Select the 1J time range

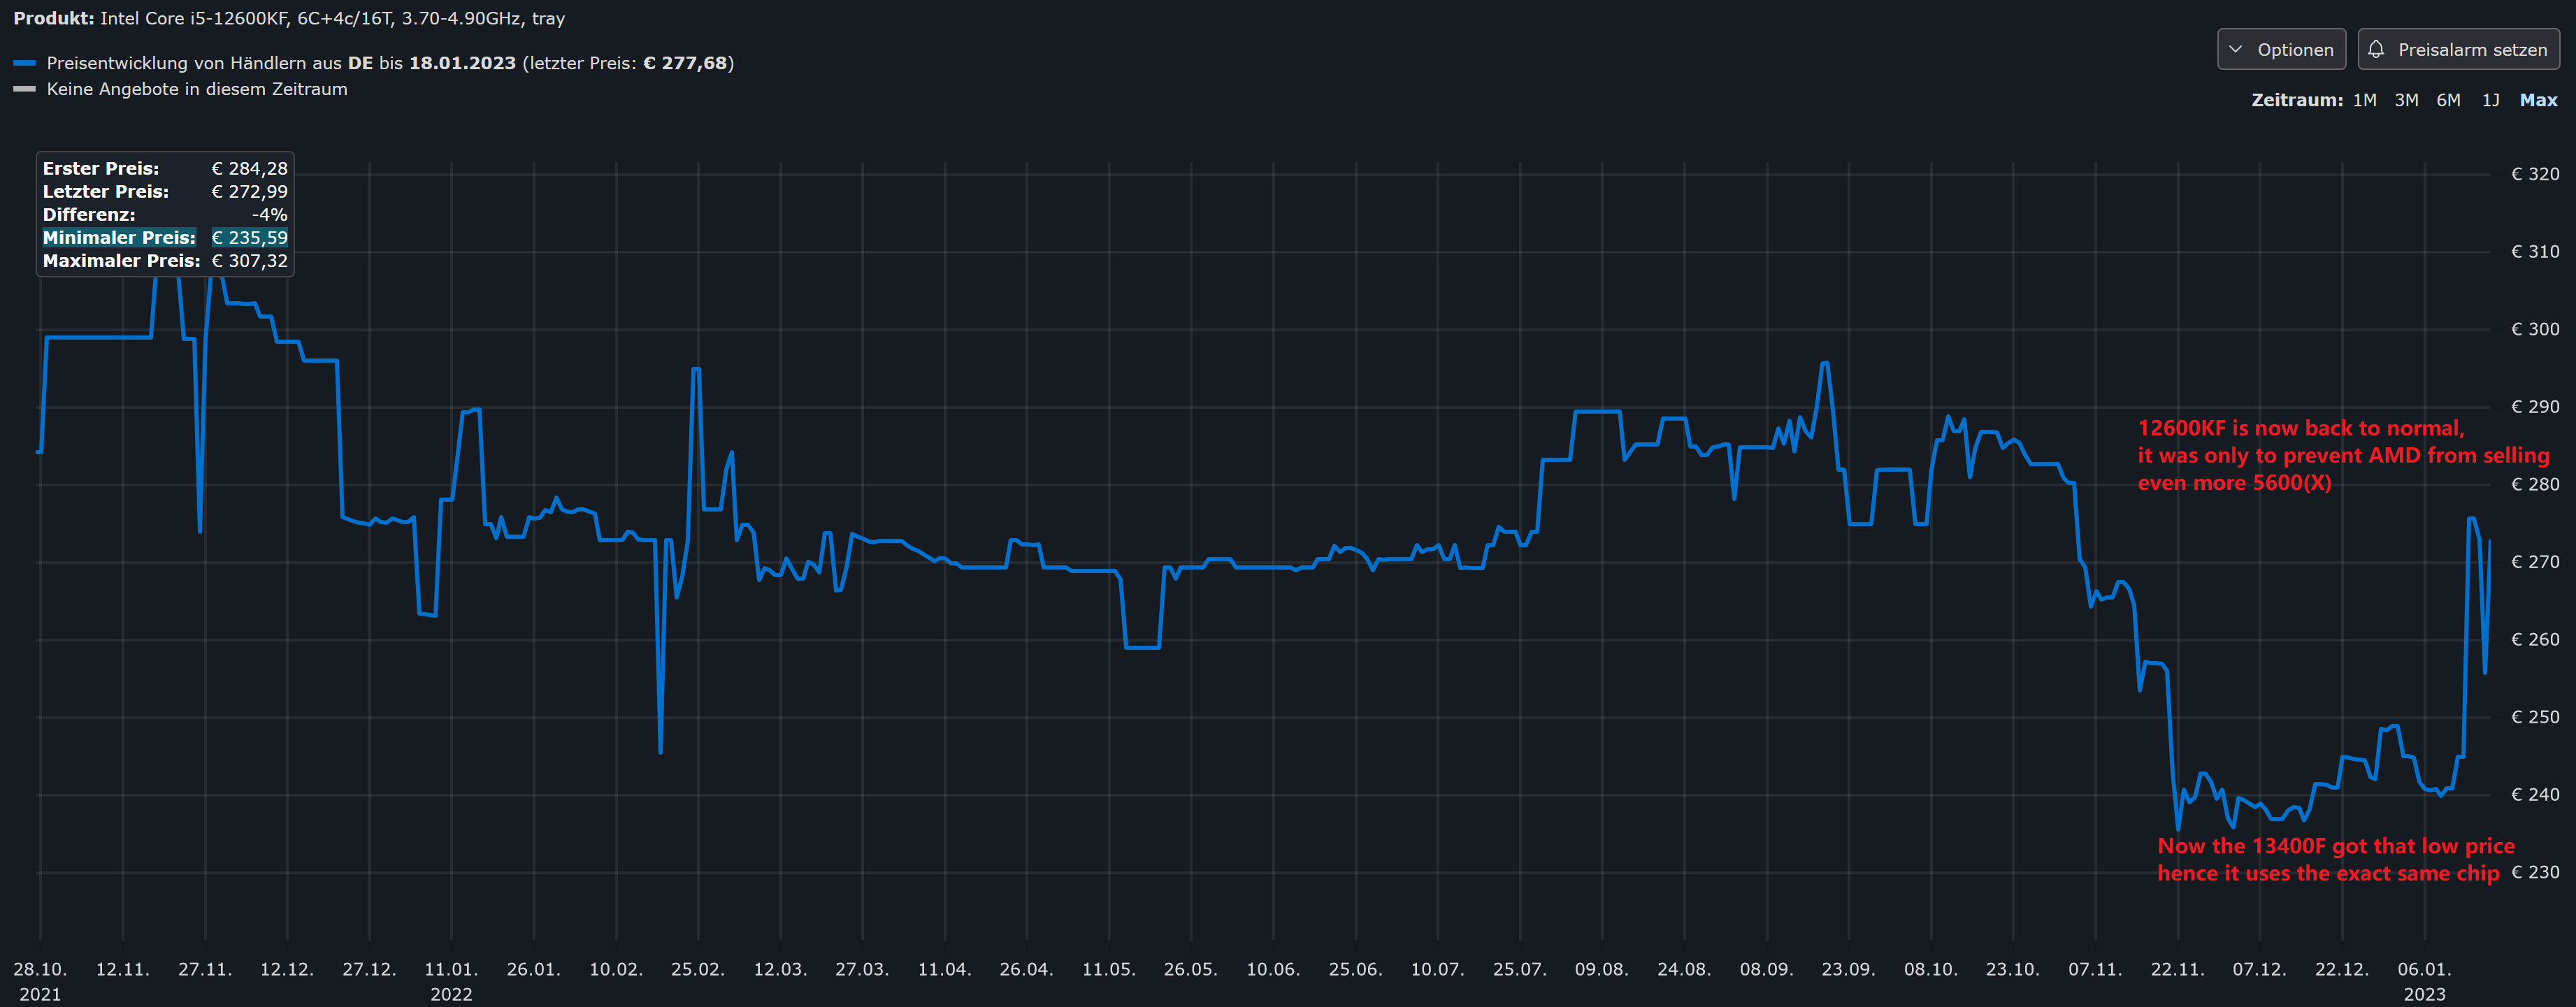[x=2489, y=100]
